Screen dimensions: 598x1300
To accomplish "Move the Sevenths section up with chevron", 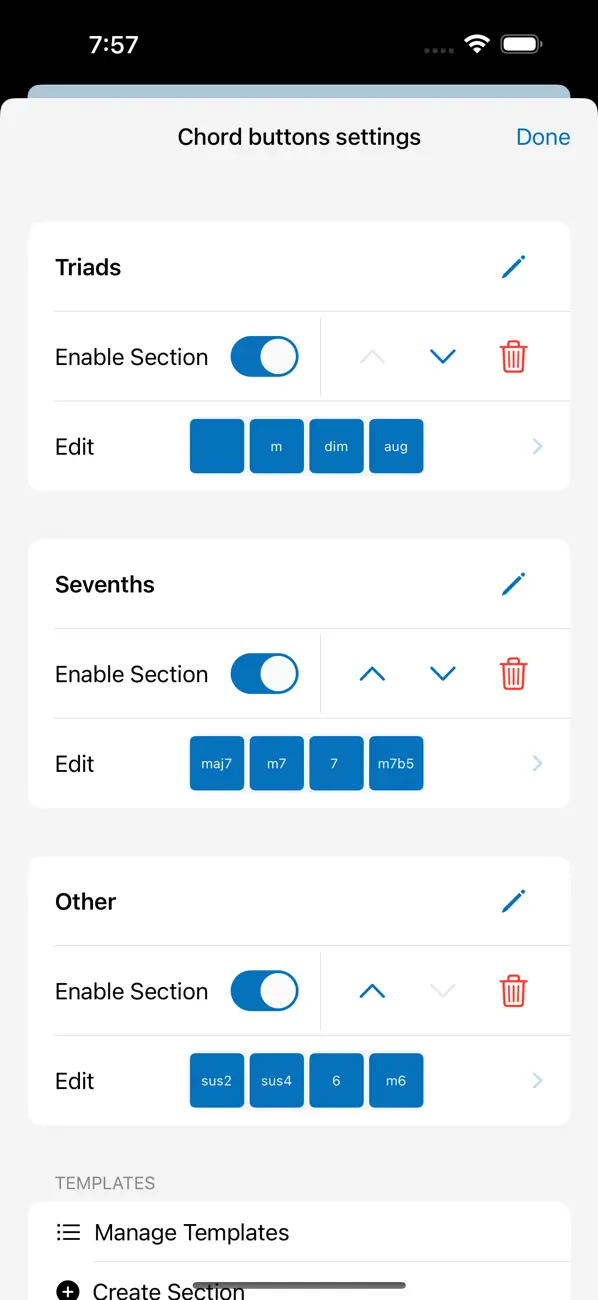I will 372,673.
